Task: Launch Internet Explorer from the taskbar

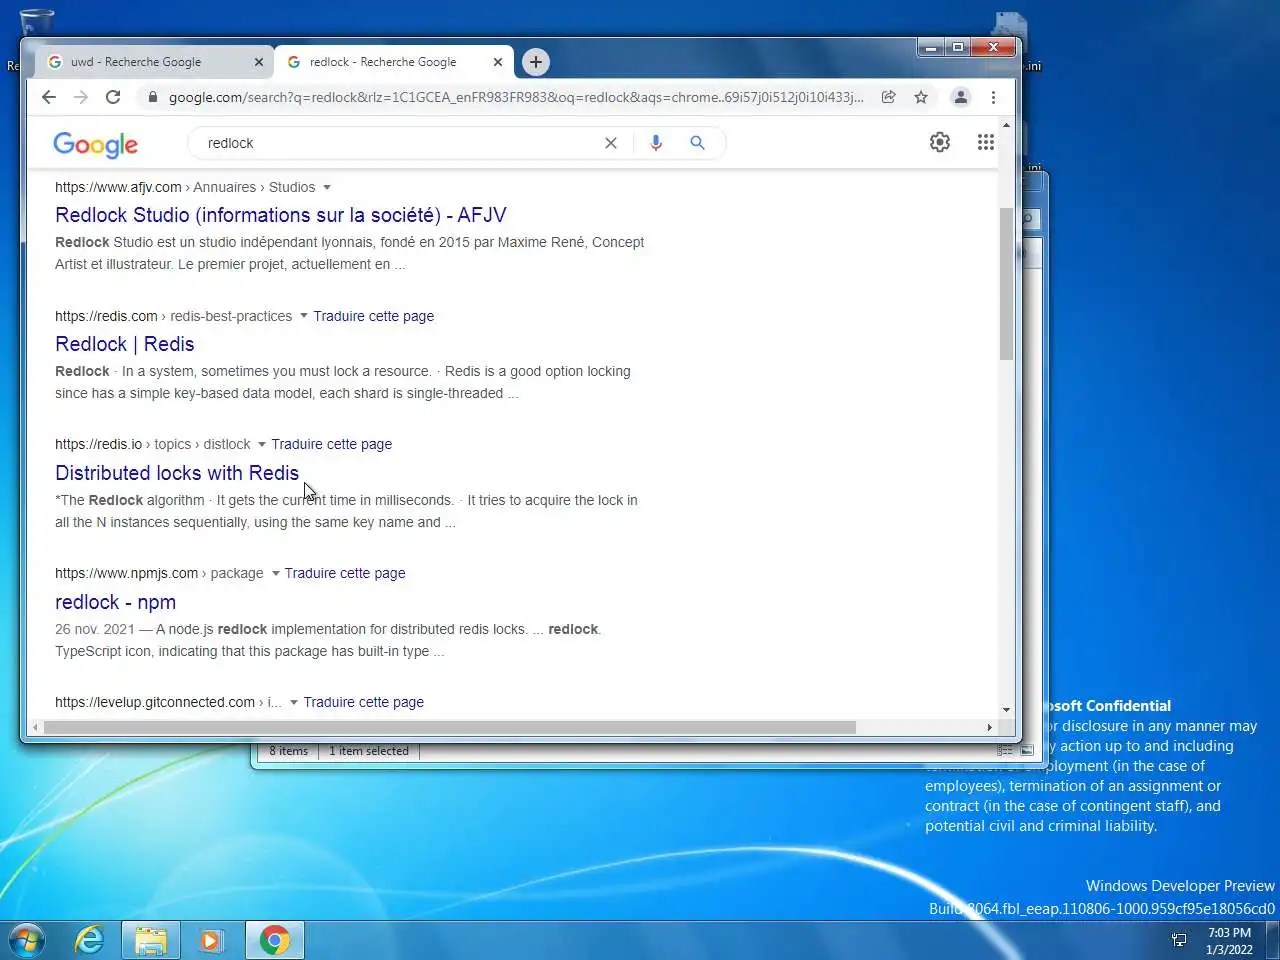Action: (x=90, y=940)
